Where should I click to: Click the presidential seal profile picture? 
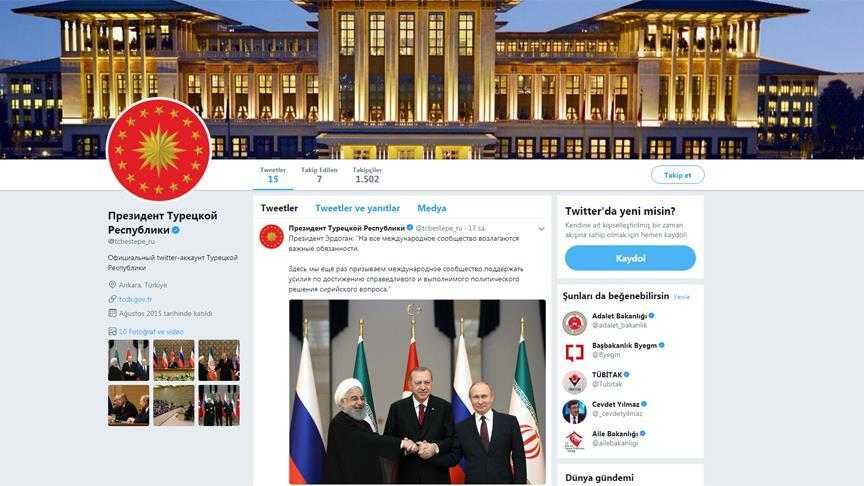point(159,150)
